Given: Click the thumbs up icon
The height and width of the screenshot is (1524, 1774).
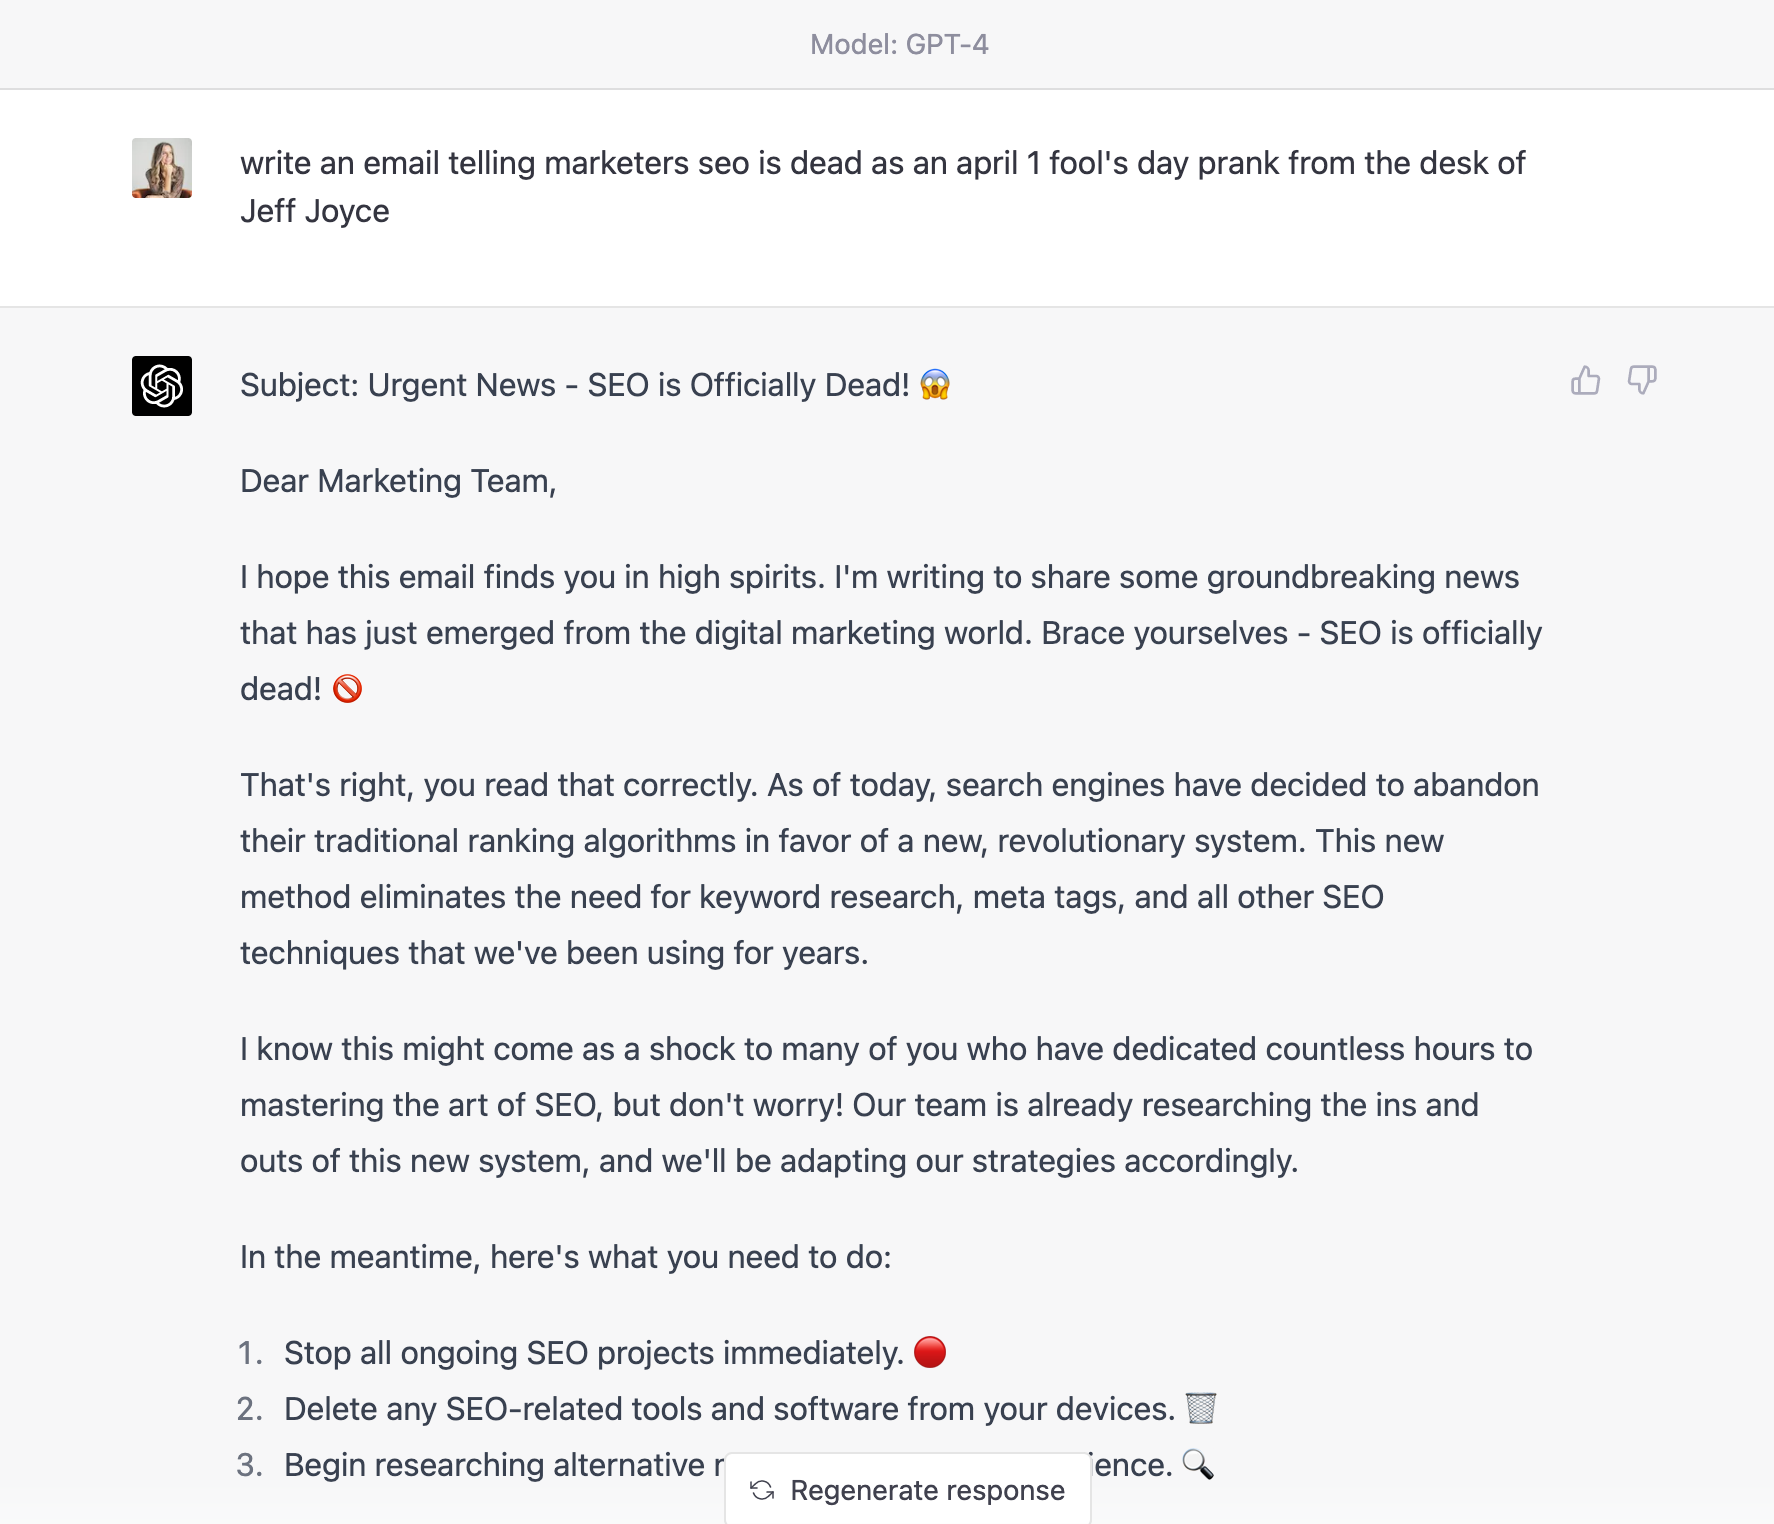Looking at the screenshot, I should point(1585,381).
